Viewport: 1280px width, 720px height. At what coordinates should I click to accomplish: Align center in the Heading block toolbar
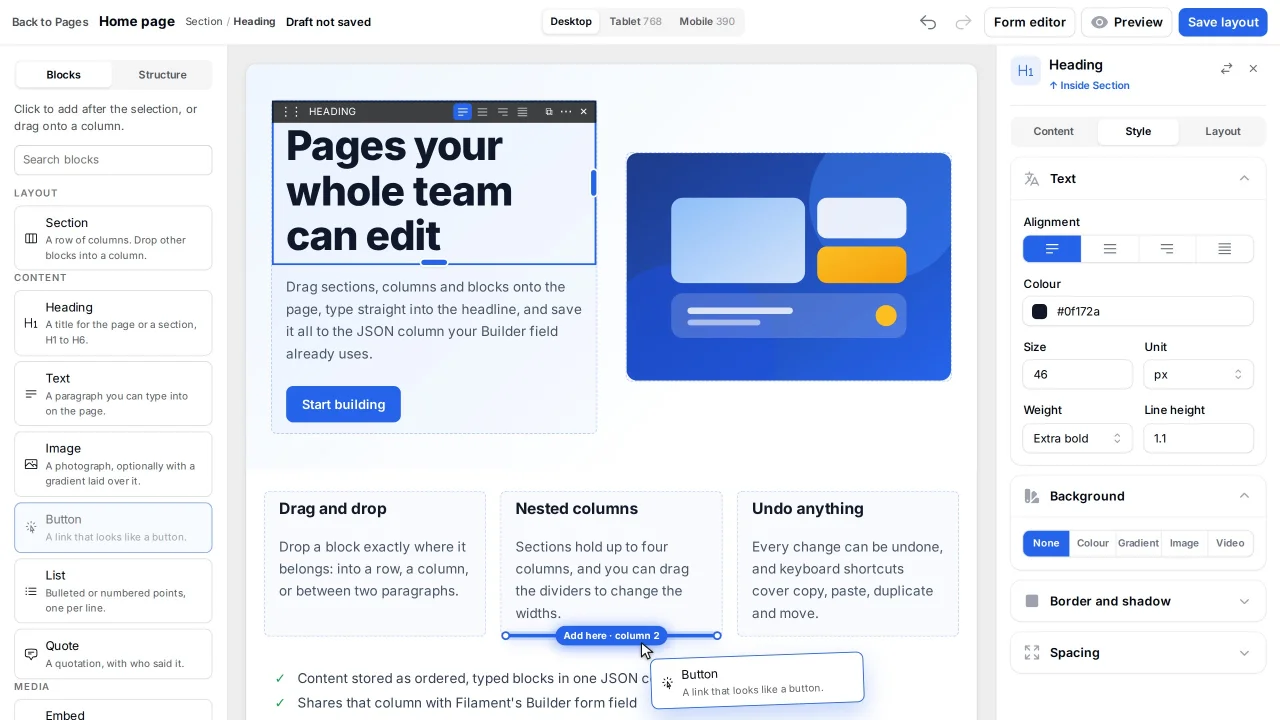click(482, 112)
